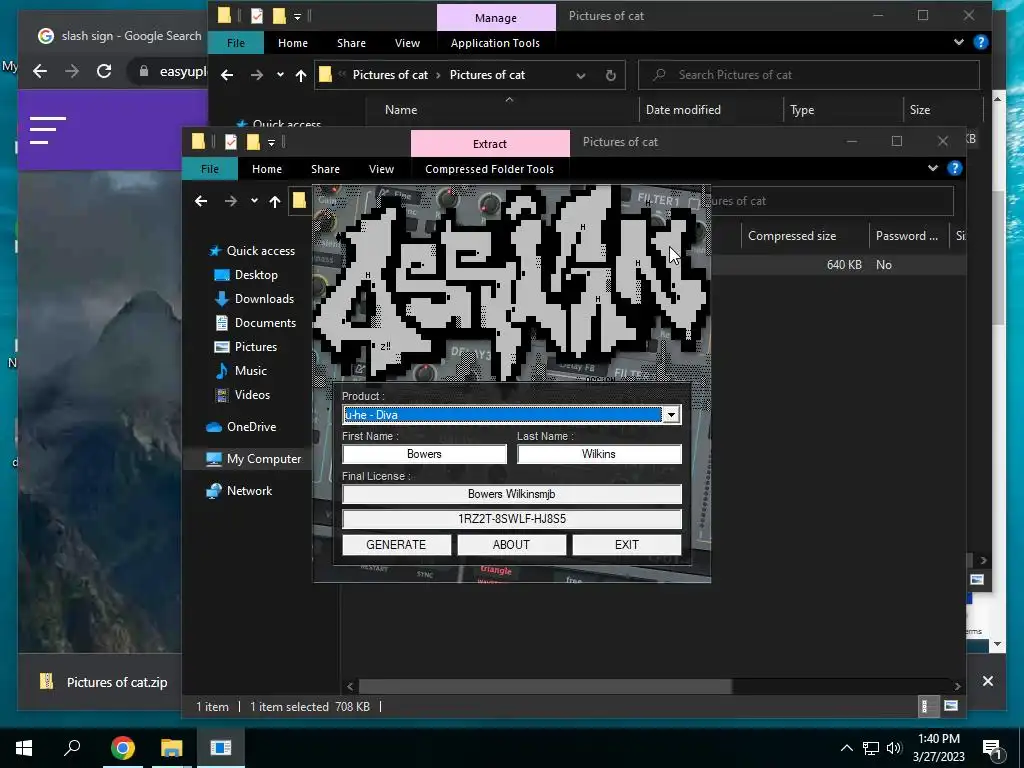
Task: Click GENERATE button in keygen
Action: tap(396, 545)
